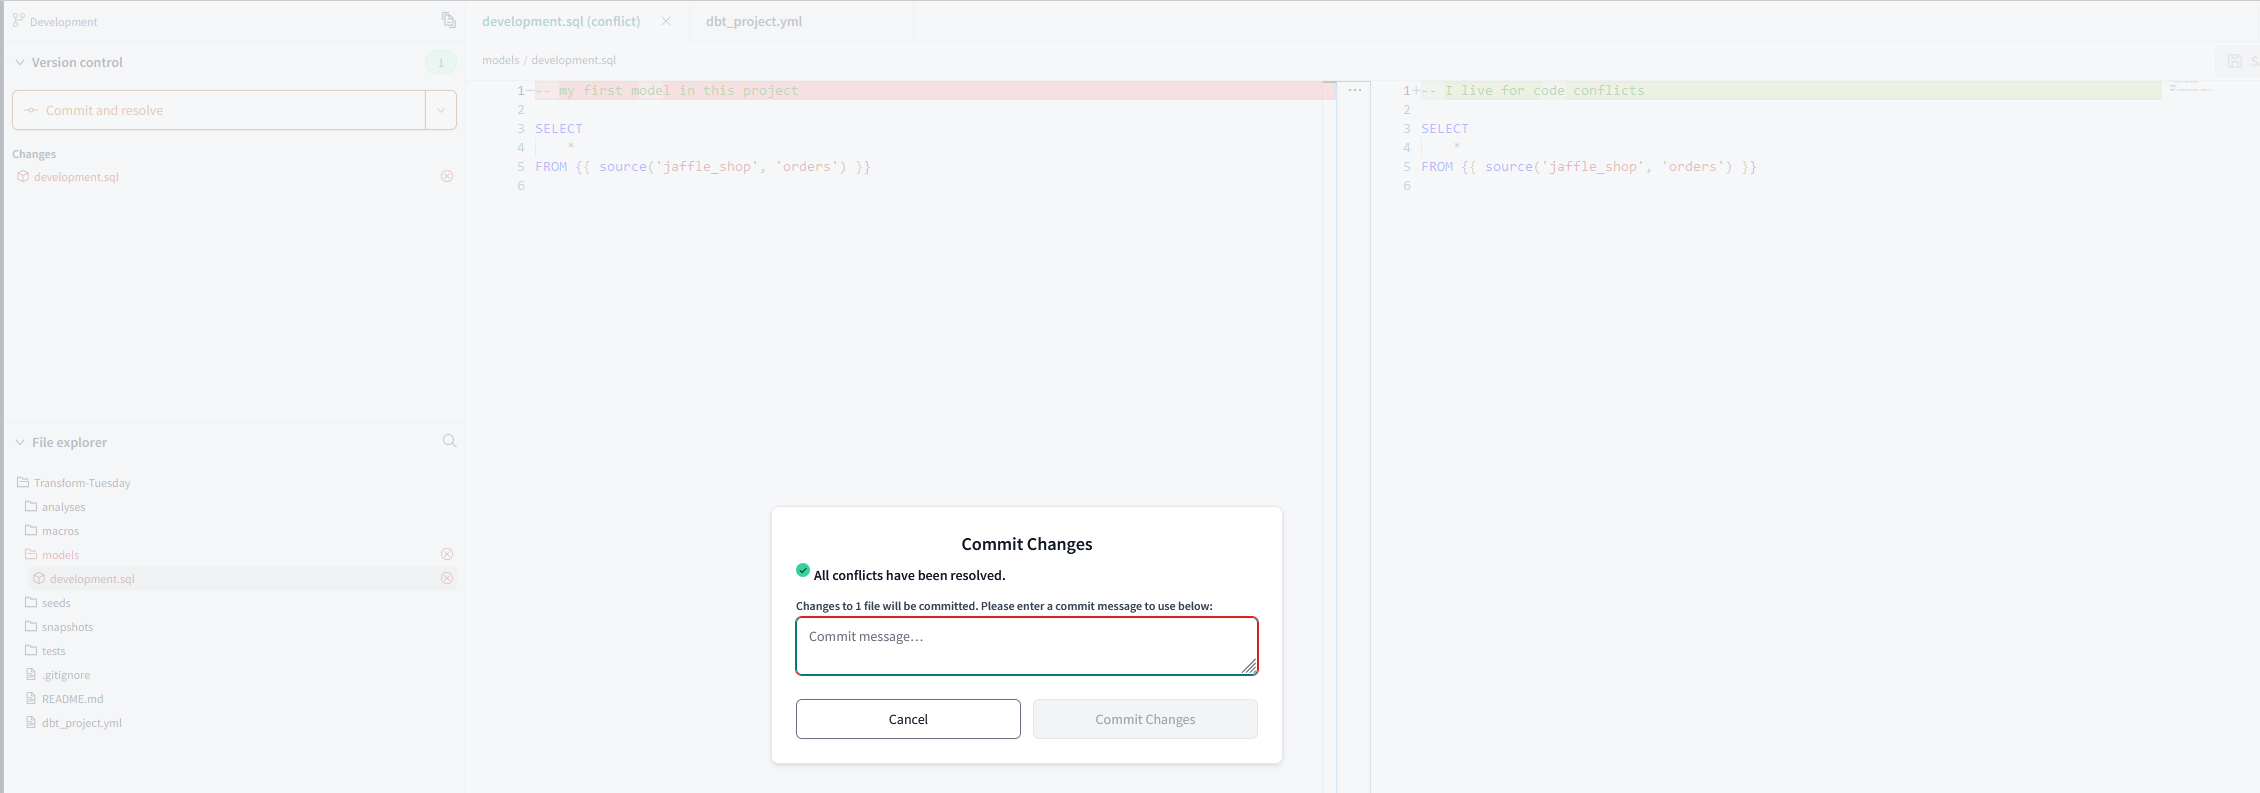The height and width of the screenshot is (793, 2260).
Task: Click the Commit and resolve button
Action: pos(218,110)
